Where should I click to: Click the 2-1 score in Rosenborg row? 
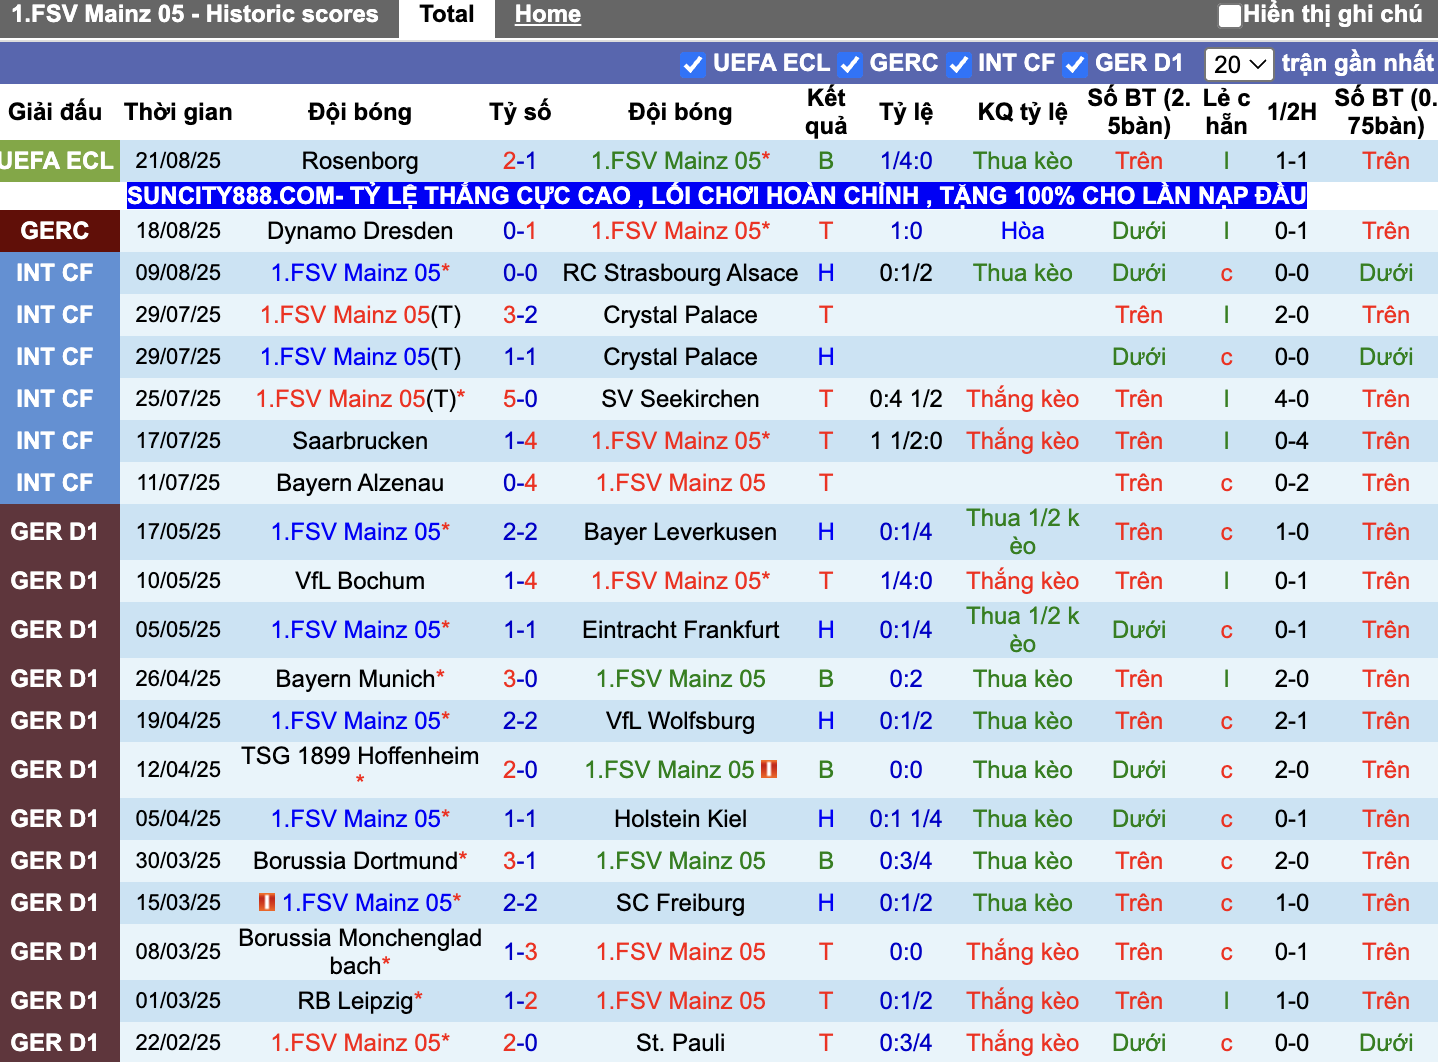[520, 161]
